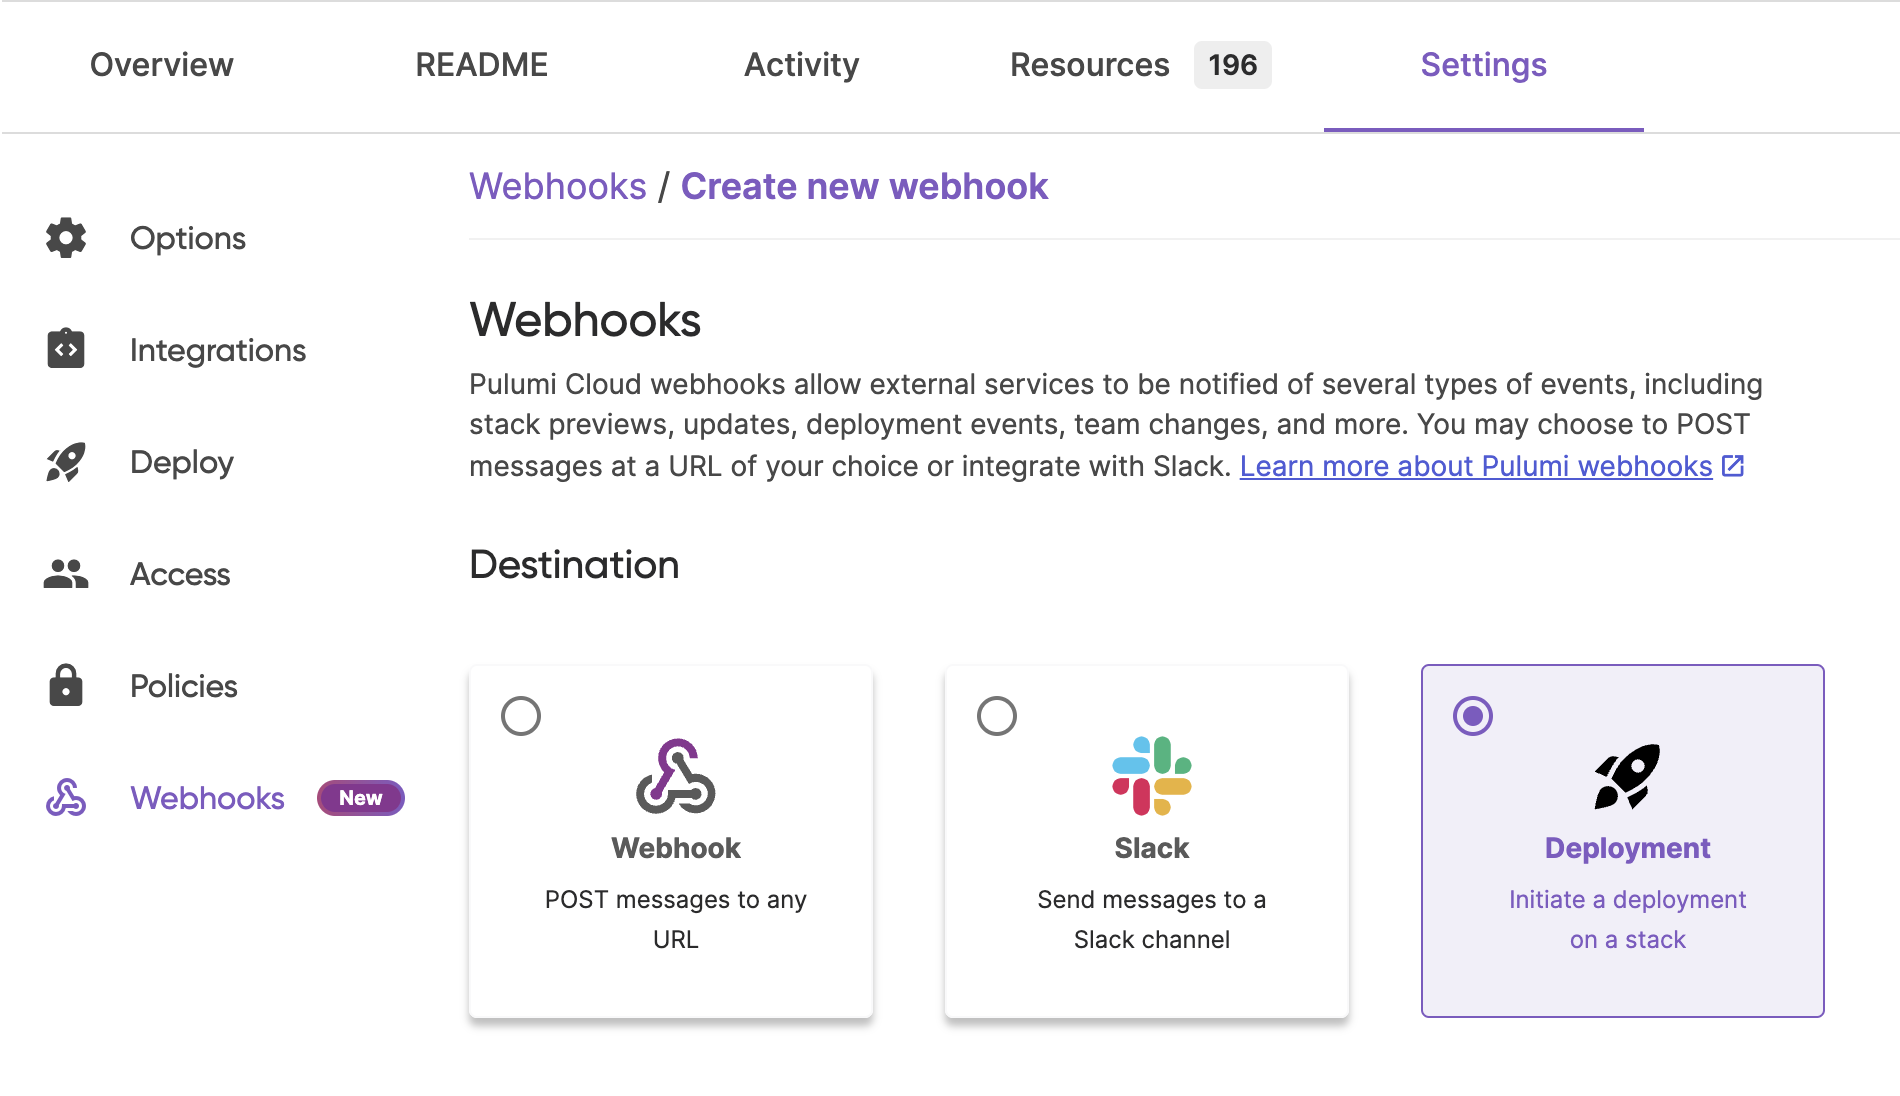Choose the Slack destination radio button

point(995,716)
